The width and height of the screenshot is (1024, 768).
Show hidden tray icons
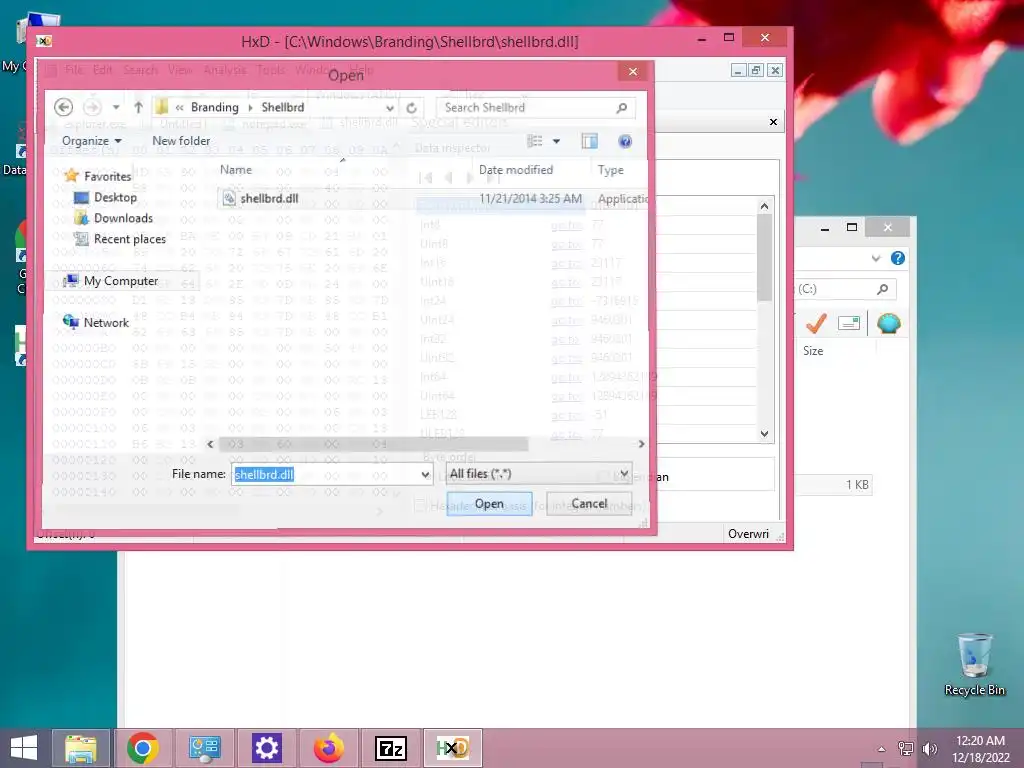pos(882,749)
